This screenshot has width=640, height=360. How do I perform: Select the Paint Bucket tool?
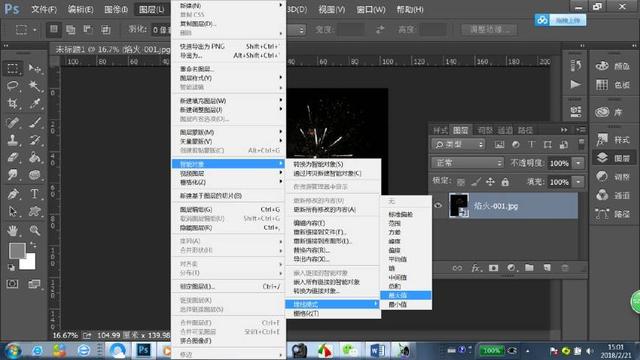(x=35, y=158)
